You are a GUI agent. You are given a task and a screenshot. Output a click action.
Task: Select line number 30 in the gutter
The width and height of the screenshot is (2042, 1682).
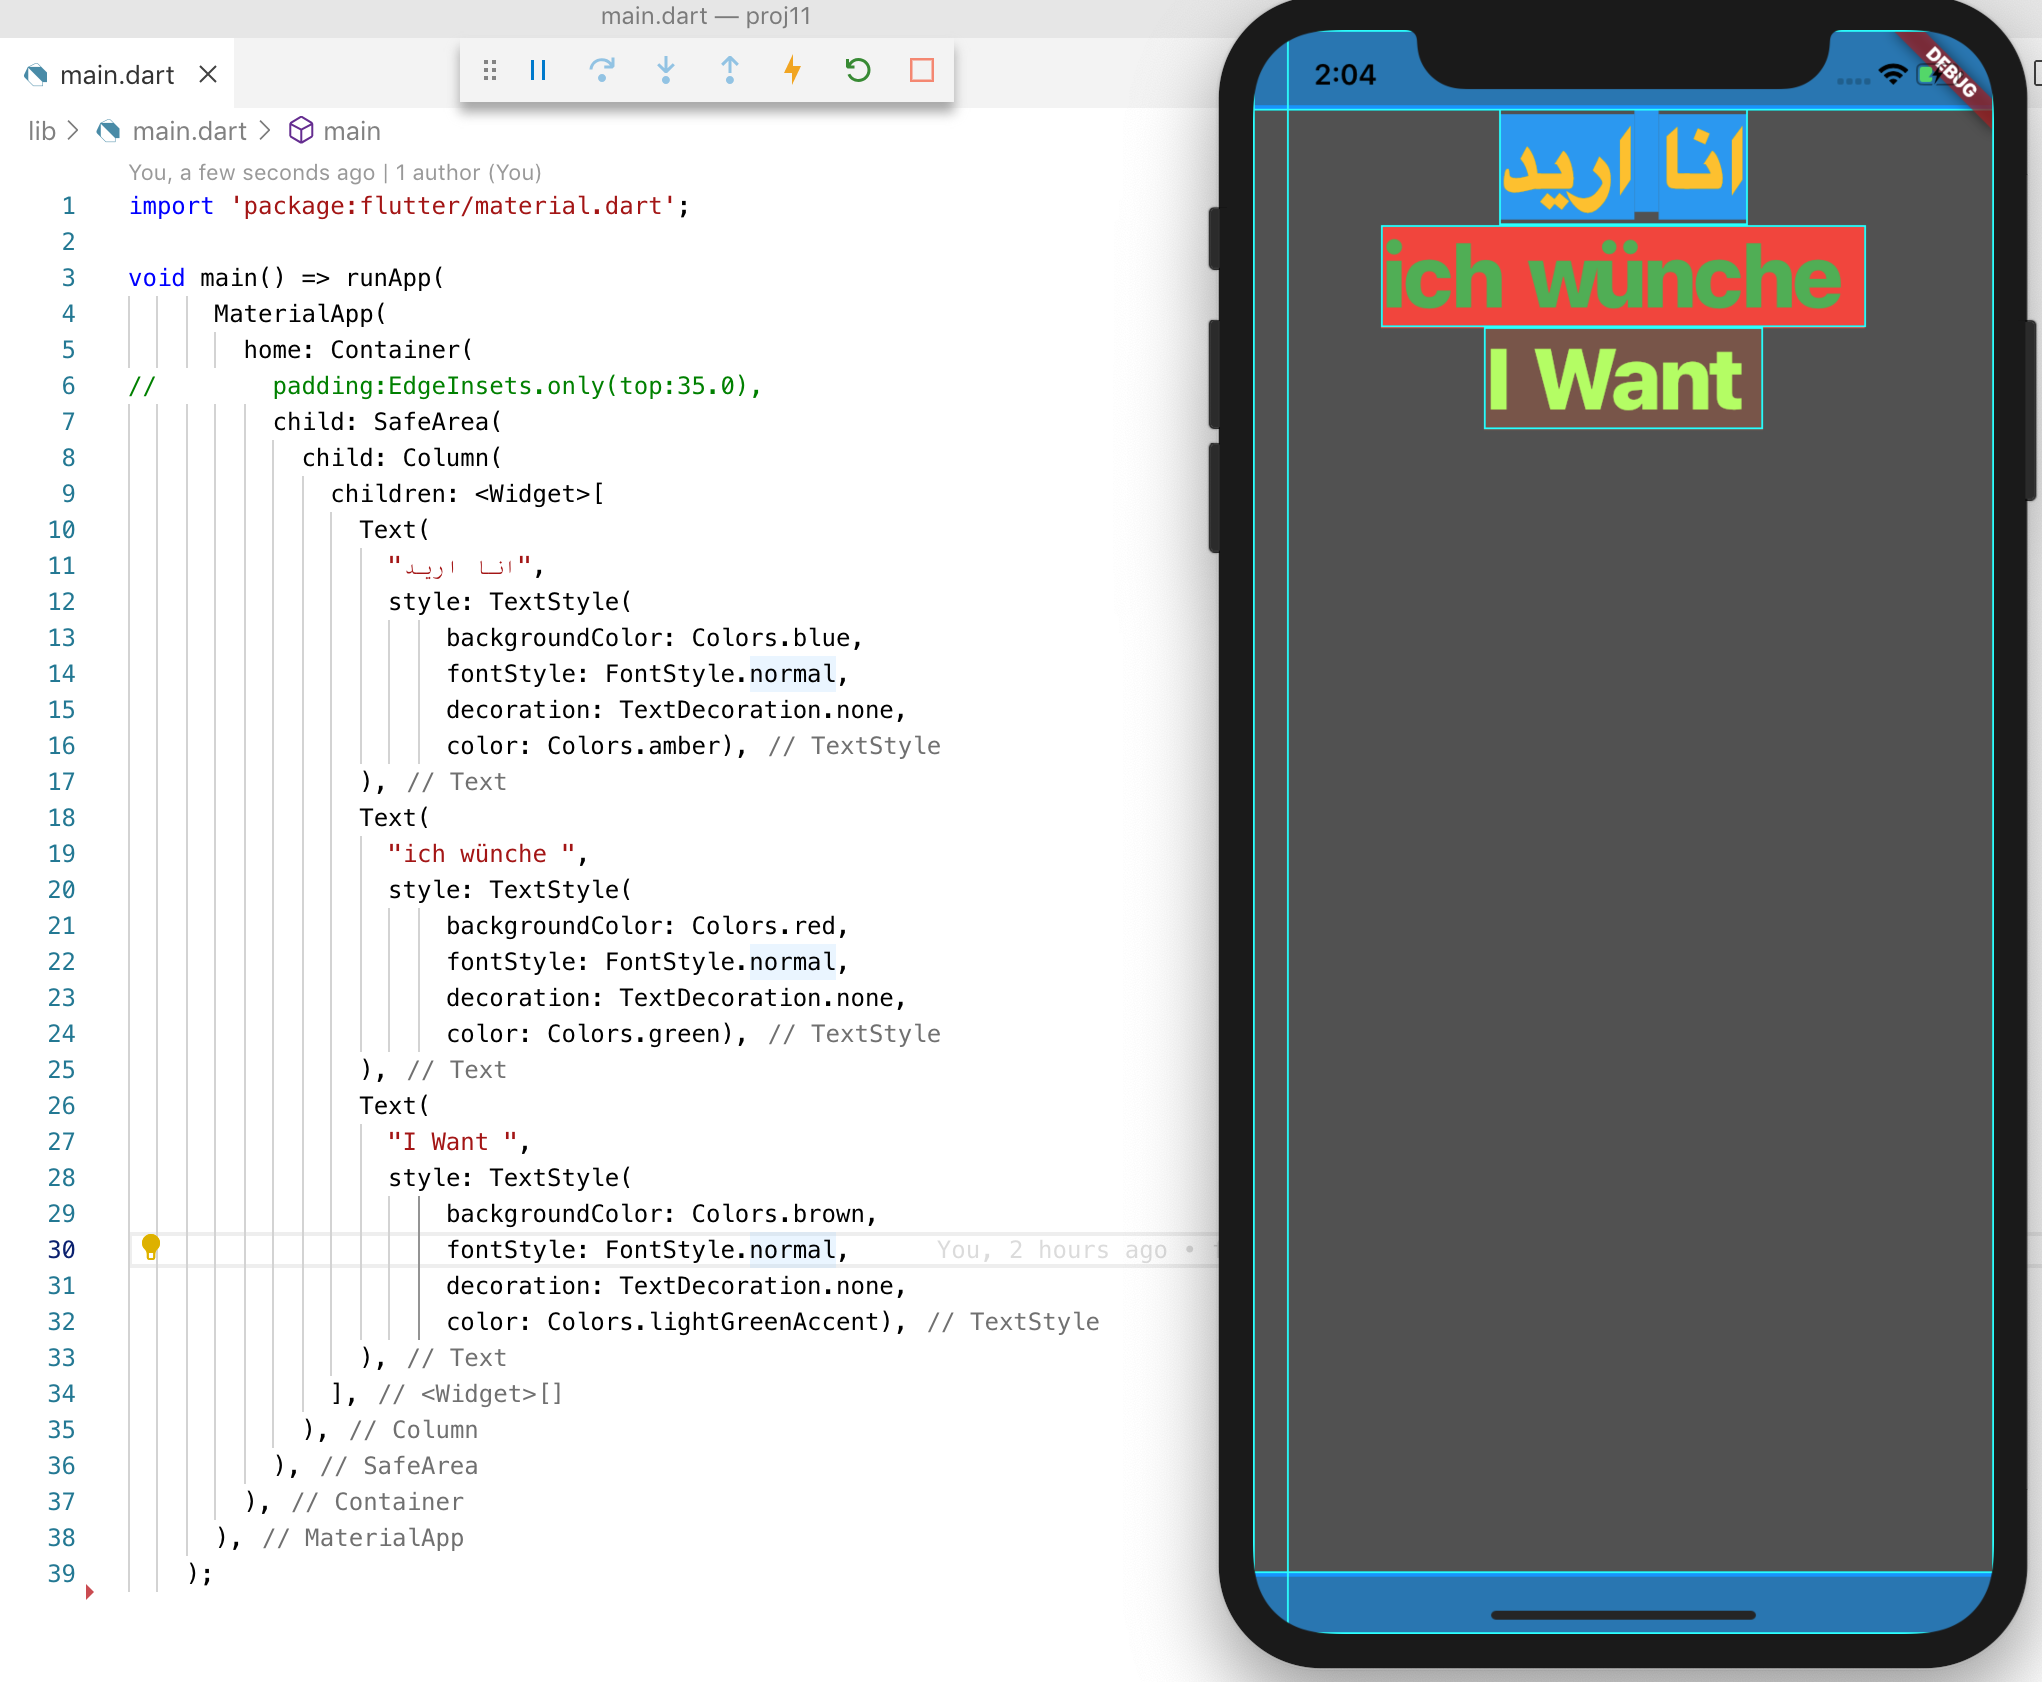click(x=62, y=1248)
